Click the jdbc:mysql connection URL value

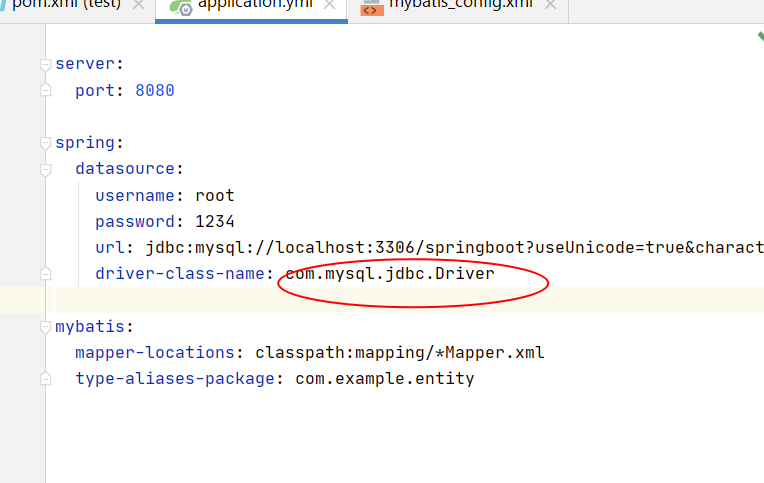[x=455, y=248]
